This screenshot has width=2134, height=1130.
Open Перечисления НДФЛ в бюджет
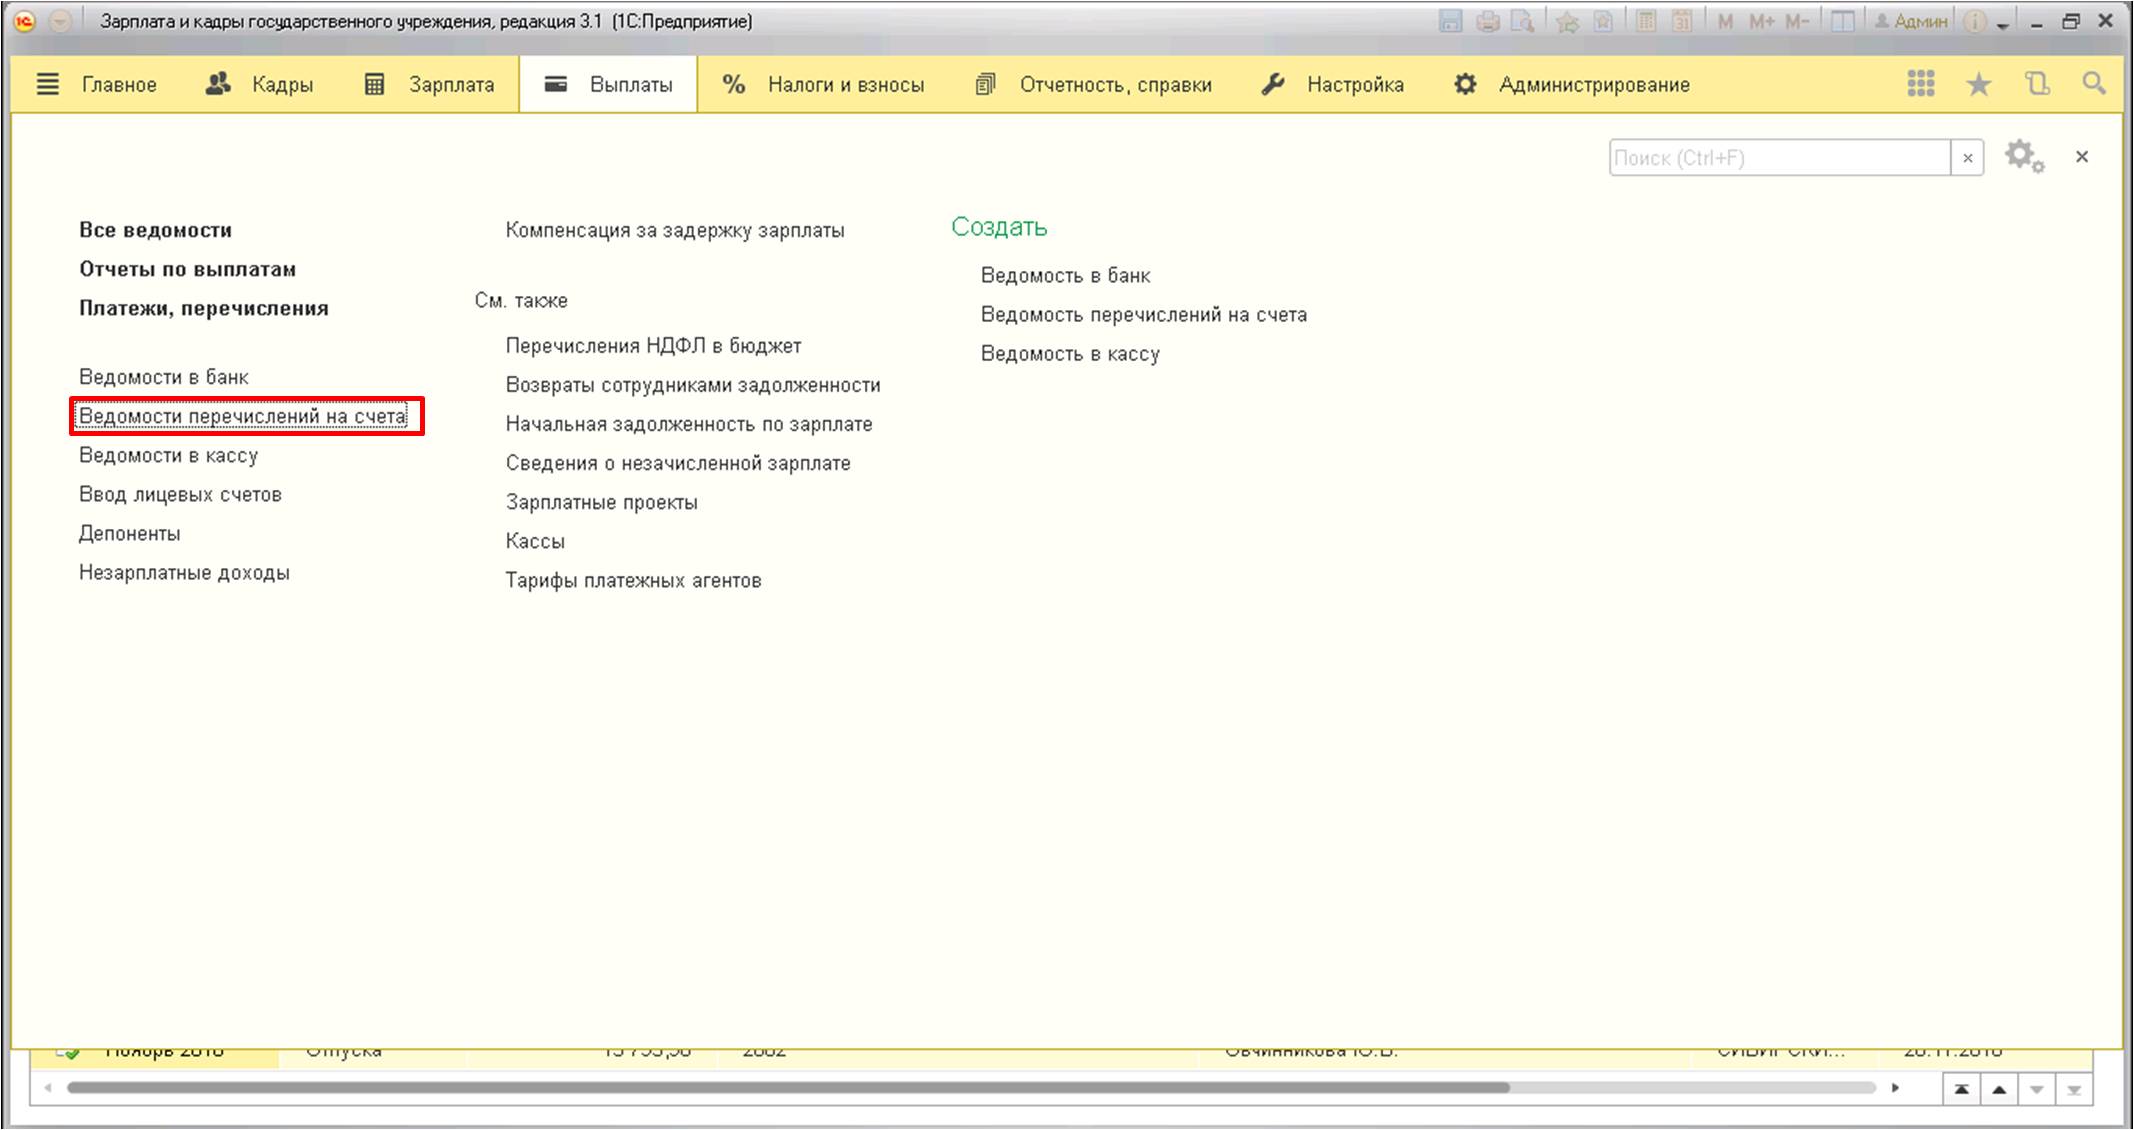click(654, 346)
